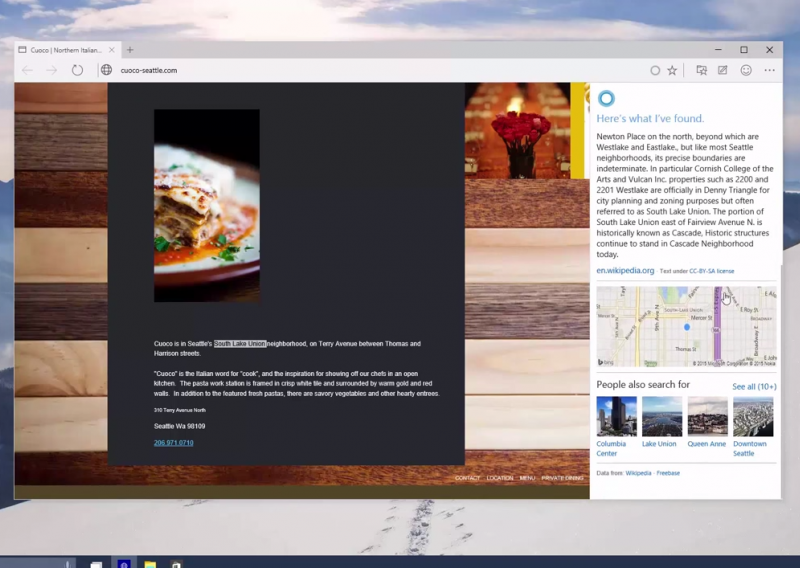
Task: Click the lasagna dish photo
Action: (x=207, y=205)
